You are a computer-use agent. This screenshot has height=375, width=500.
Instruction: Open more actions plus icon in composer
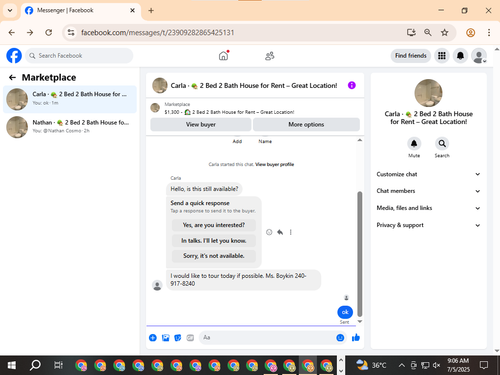(153, 338)
